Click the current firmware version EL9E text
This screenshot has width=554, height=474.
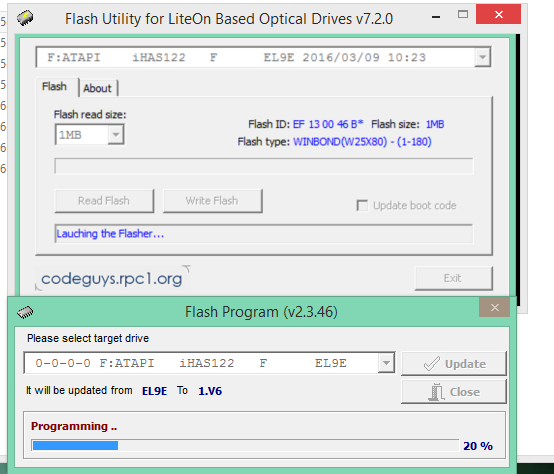154,391
